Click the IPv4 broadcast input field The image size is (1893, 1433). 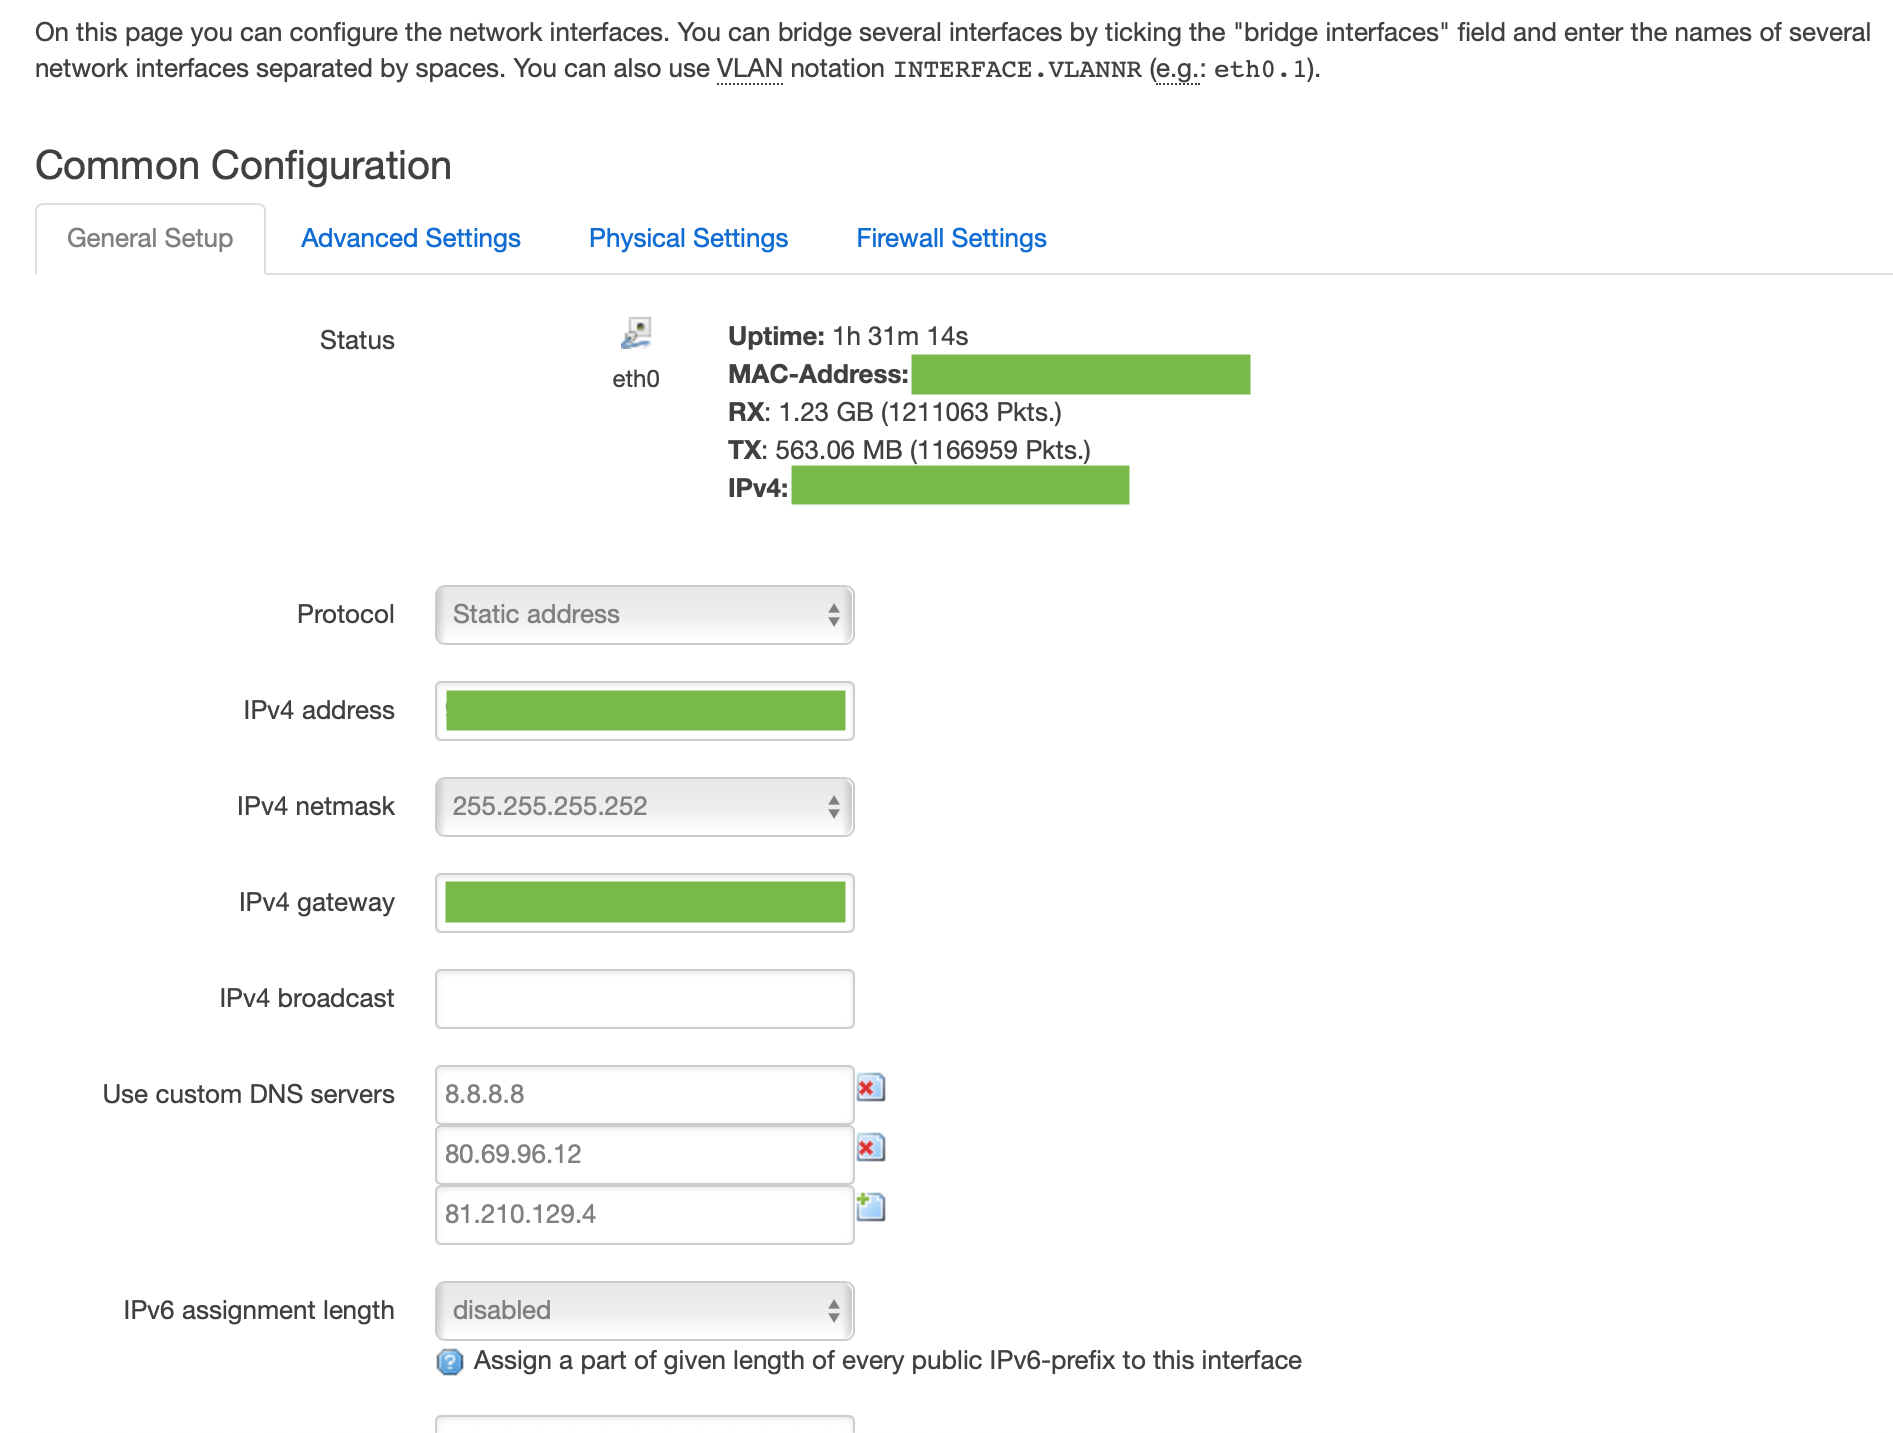tap(644, 997)
